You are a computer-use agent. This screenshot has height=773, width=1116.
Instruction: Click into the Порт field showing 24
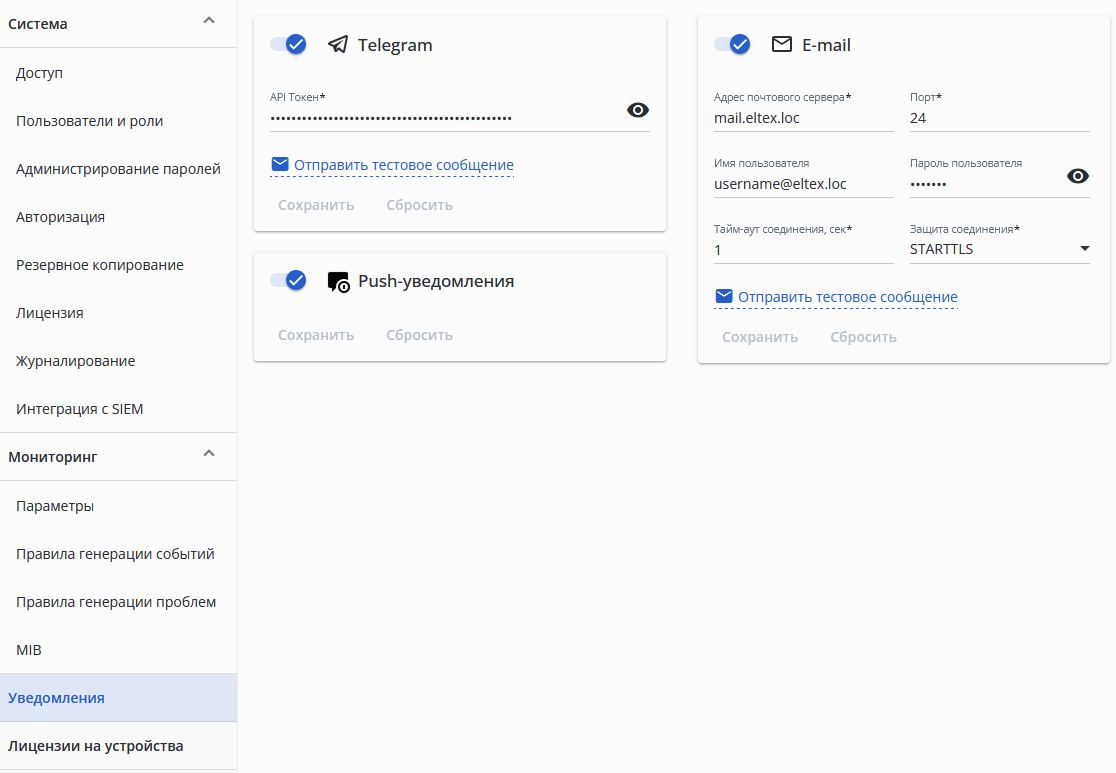999,118
